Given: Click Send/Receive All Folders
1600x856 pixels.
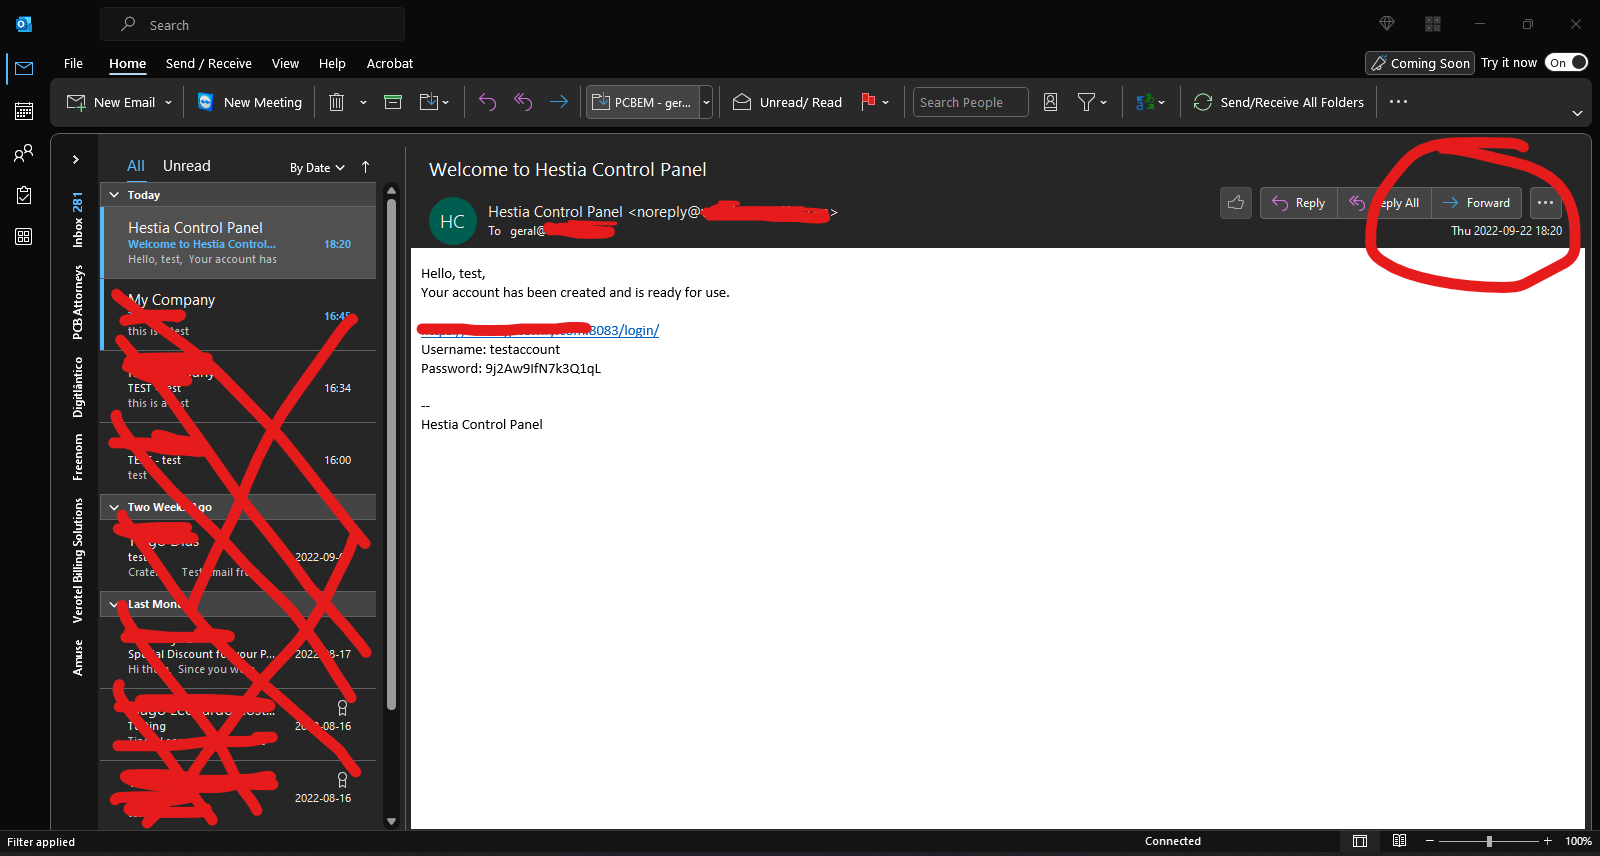Looking at the screenshot, I should pos(1278,102).
